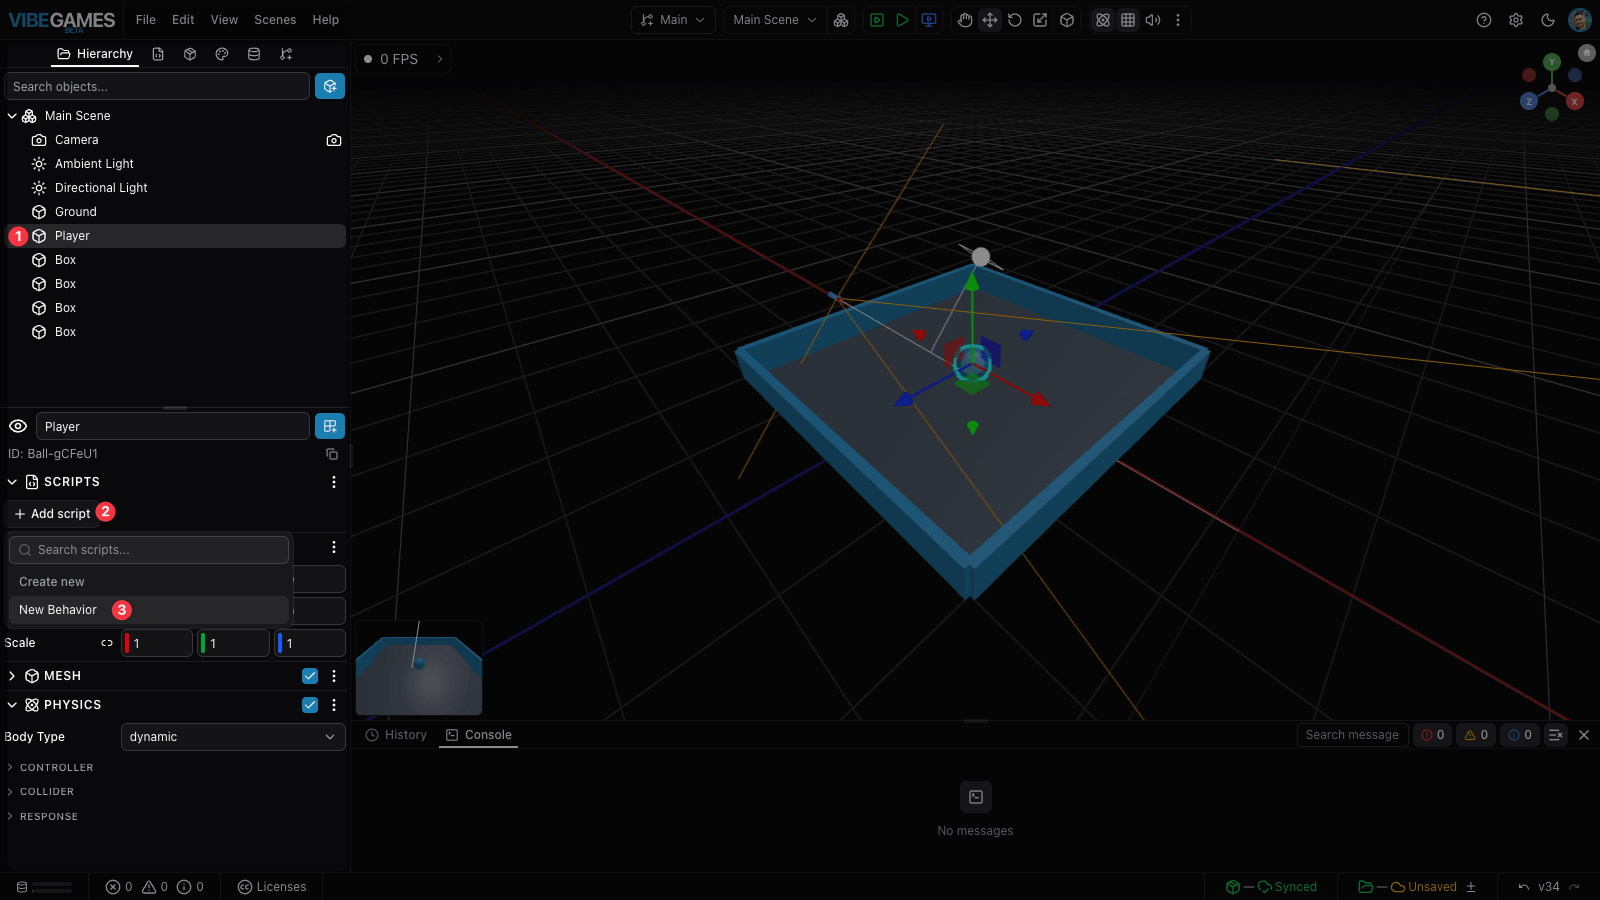This screenshot has height=900, width=1600.
Task: Toggle Player visibility eye icon
Action: point(18,426)
